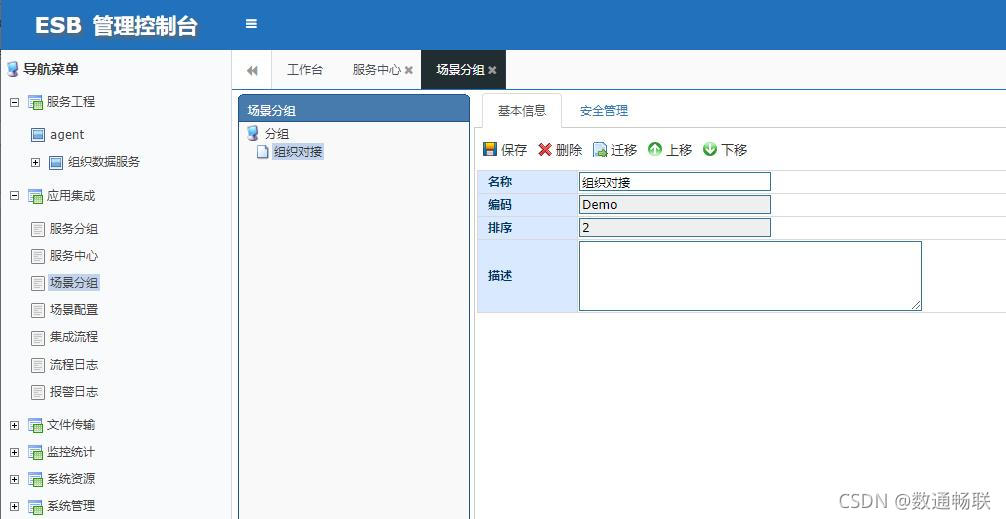Click the 组织对接 document icon
Image resolution: width=1006 pixels, height=519 pixels.
tap(262, 152)
